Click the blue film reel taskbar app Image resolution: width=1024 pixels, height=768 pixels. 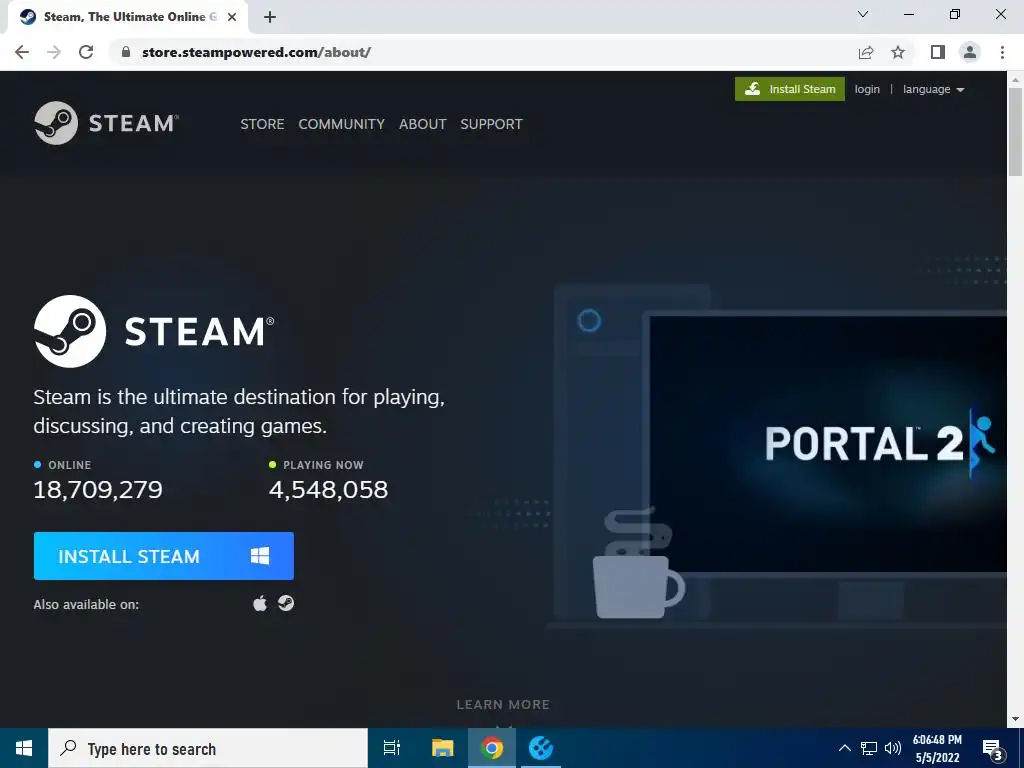(x=541, y=748)
